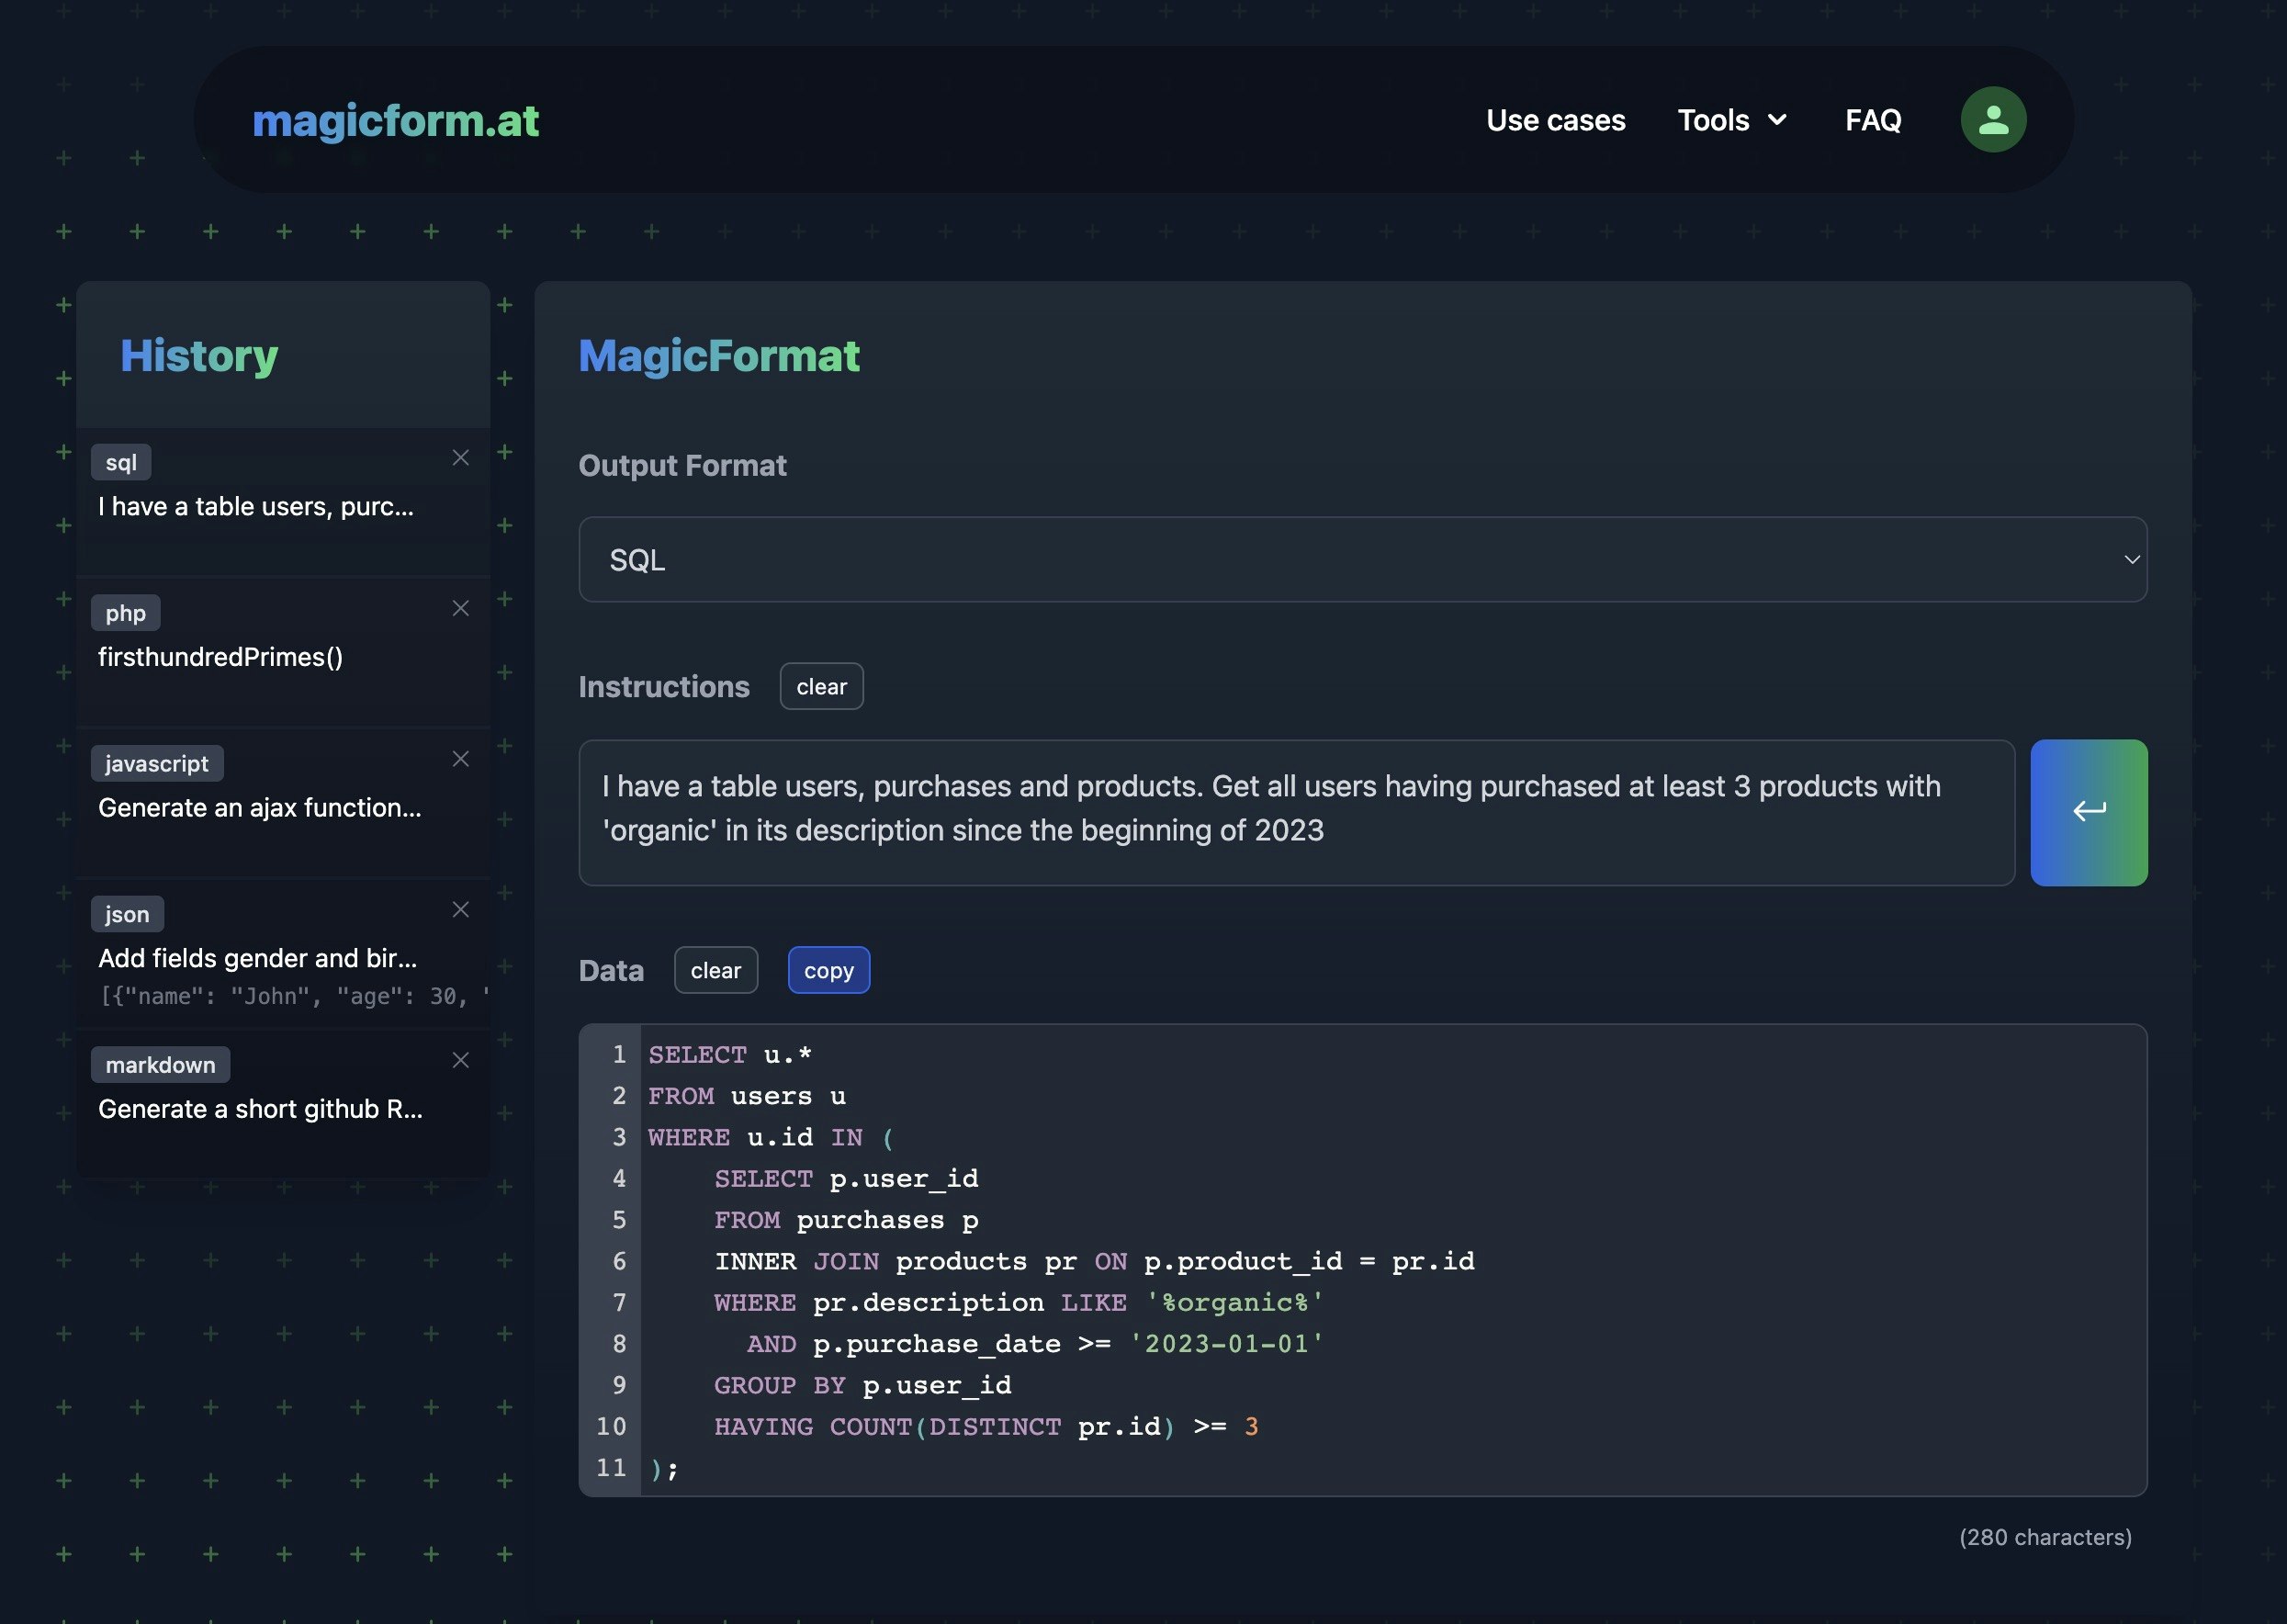Click the MagicFormat heading

[719, 356]
